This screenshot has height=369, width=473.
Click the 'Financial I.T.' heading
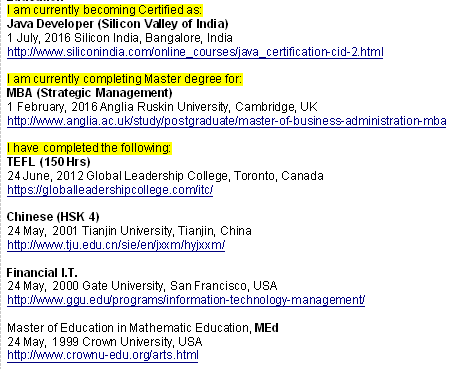tap(42, 272)
